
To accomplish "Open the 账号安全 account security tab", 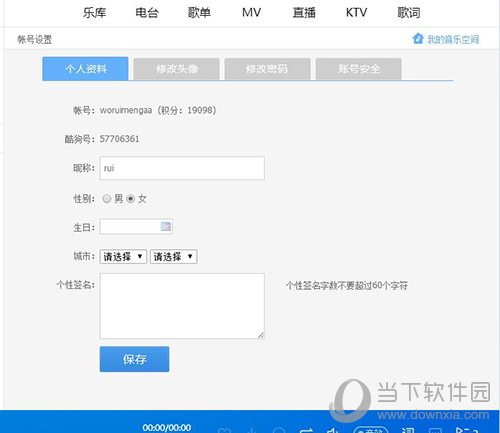I will 359,69.
